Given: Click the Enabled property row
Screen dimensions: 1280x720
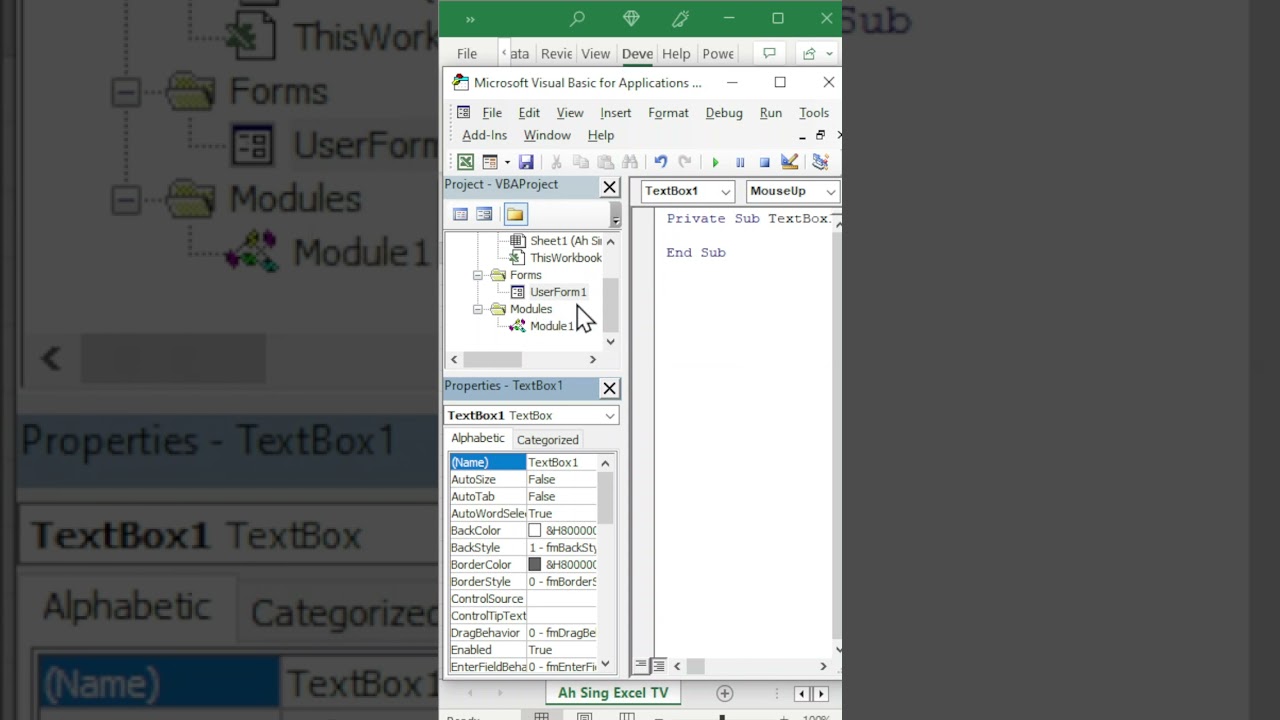Looking at the screenshot, I should tap(523, 650).
